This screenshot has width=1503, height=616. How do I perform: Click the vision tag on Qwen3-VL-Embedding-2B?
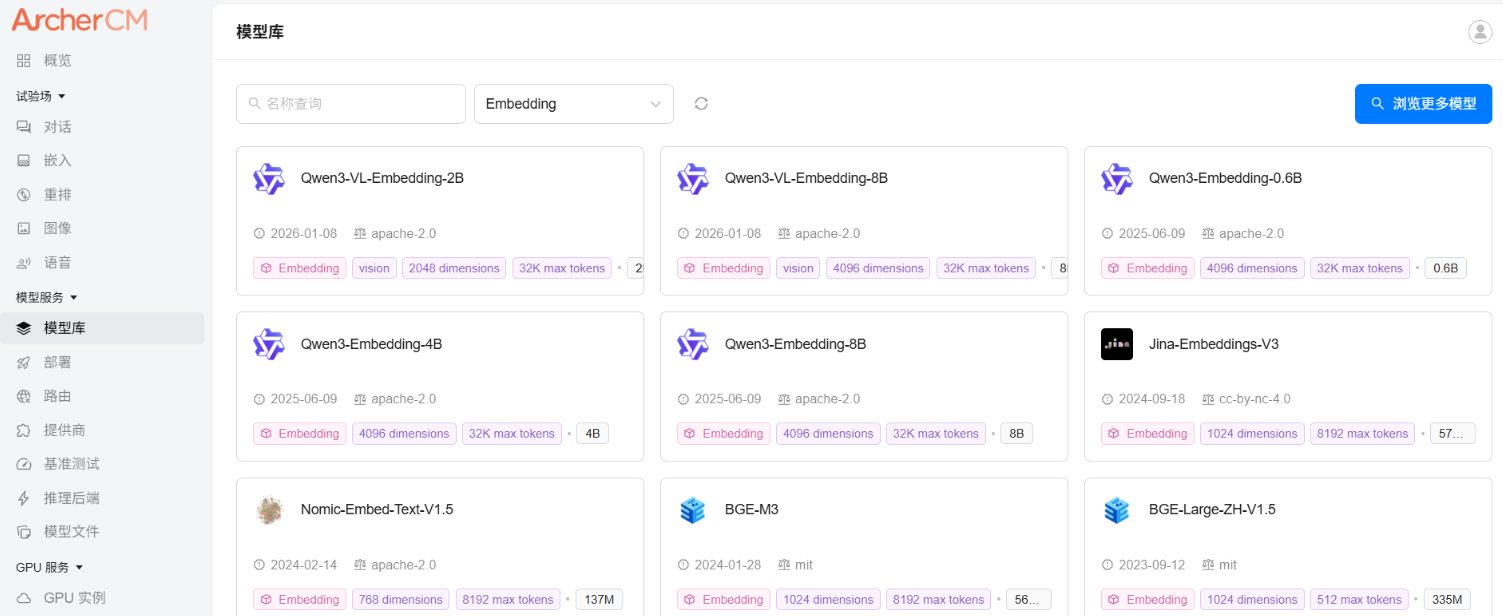[375, 268]
